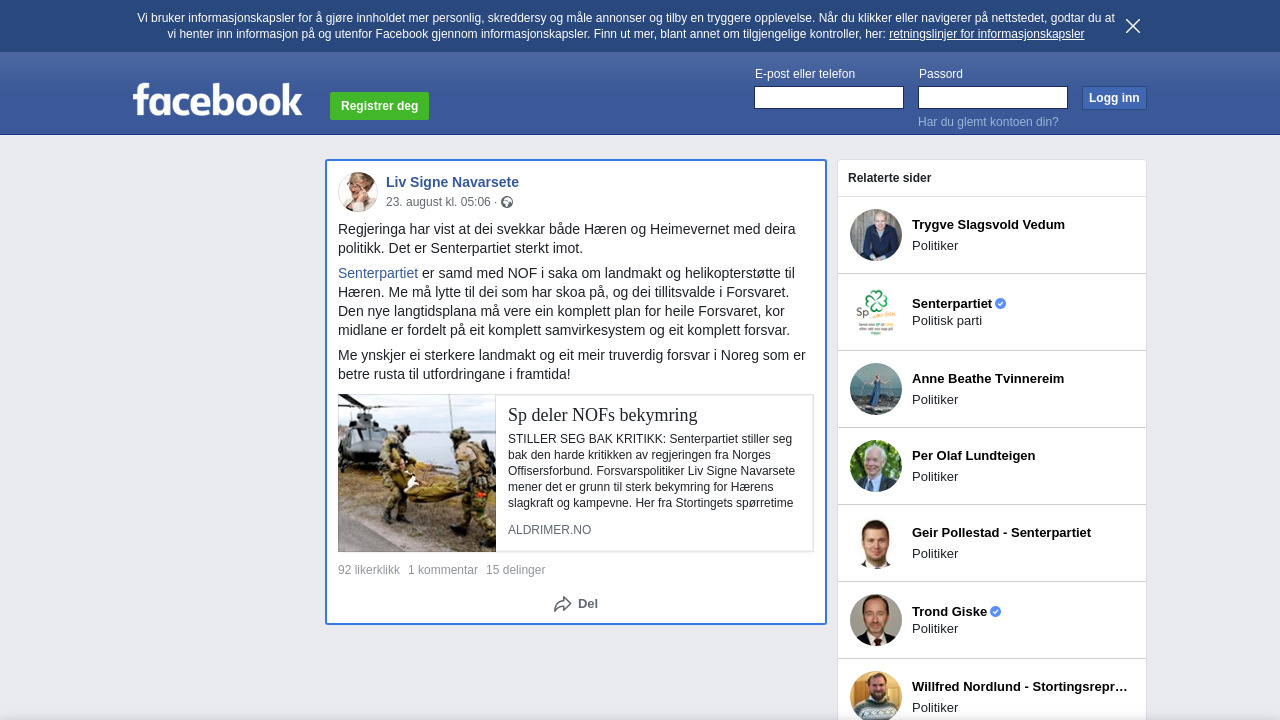Image resolution: width=1280 pixels, height=720 pixels.
Task: Open Anne Beathe Tvinnereim page name
Action: click(988, 379)
